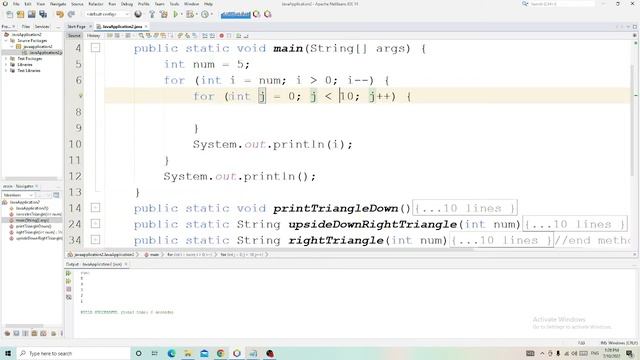Click the second green re-run icon in Output panel
The height and width of the screenshot is (360, 640).
click(69, 281)
